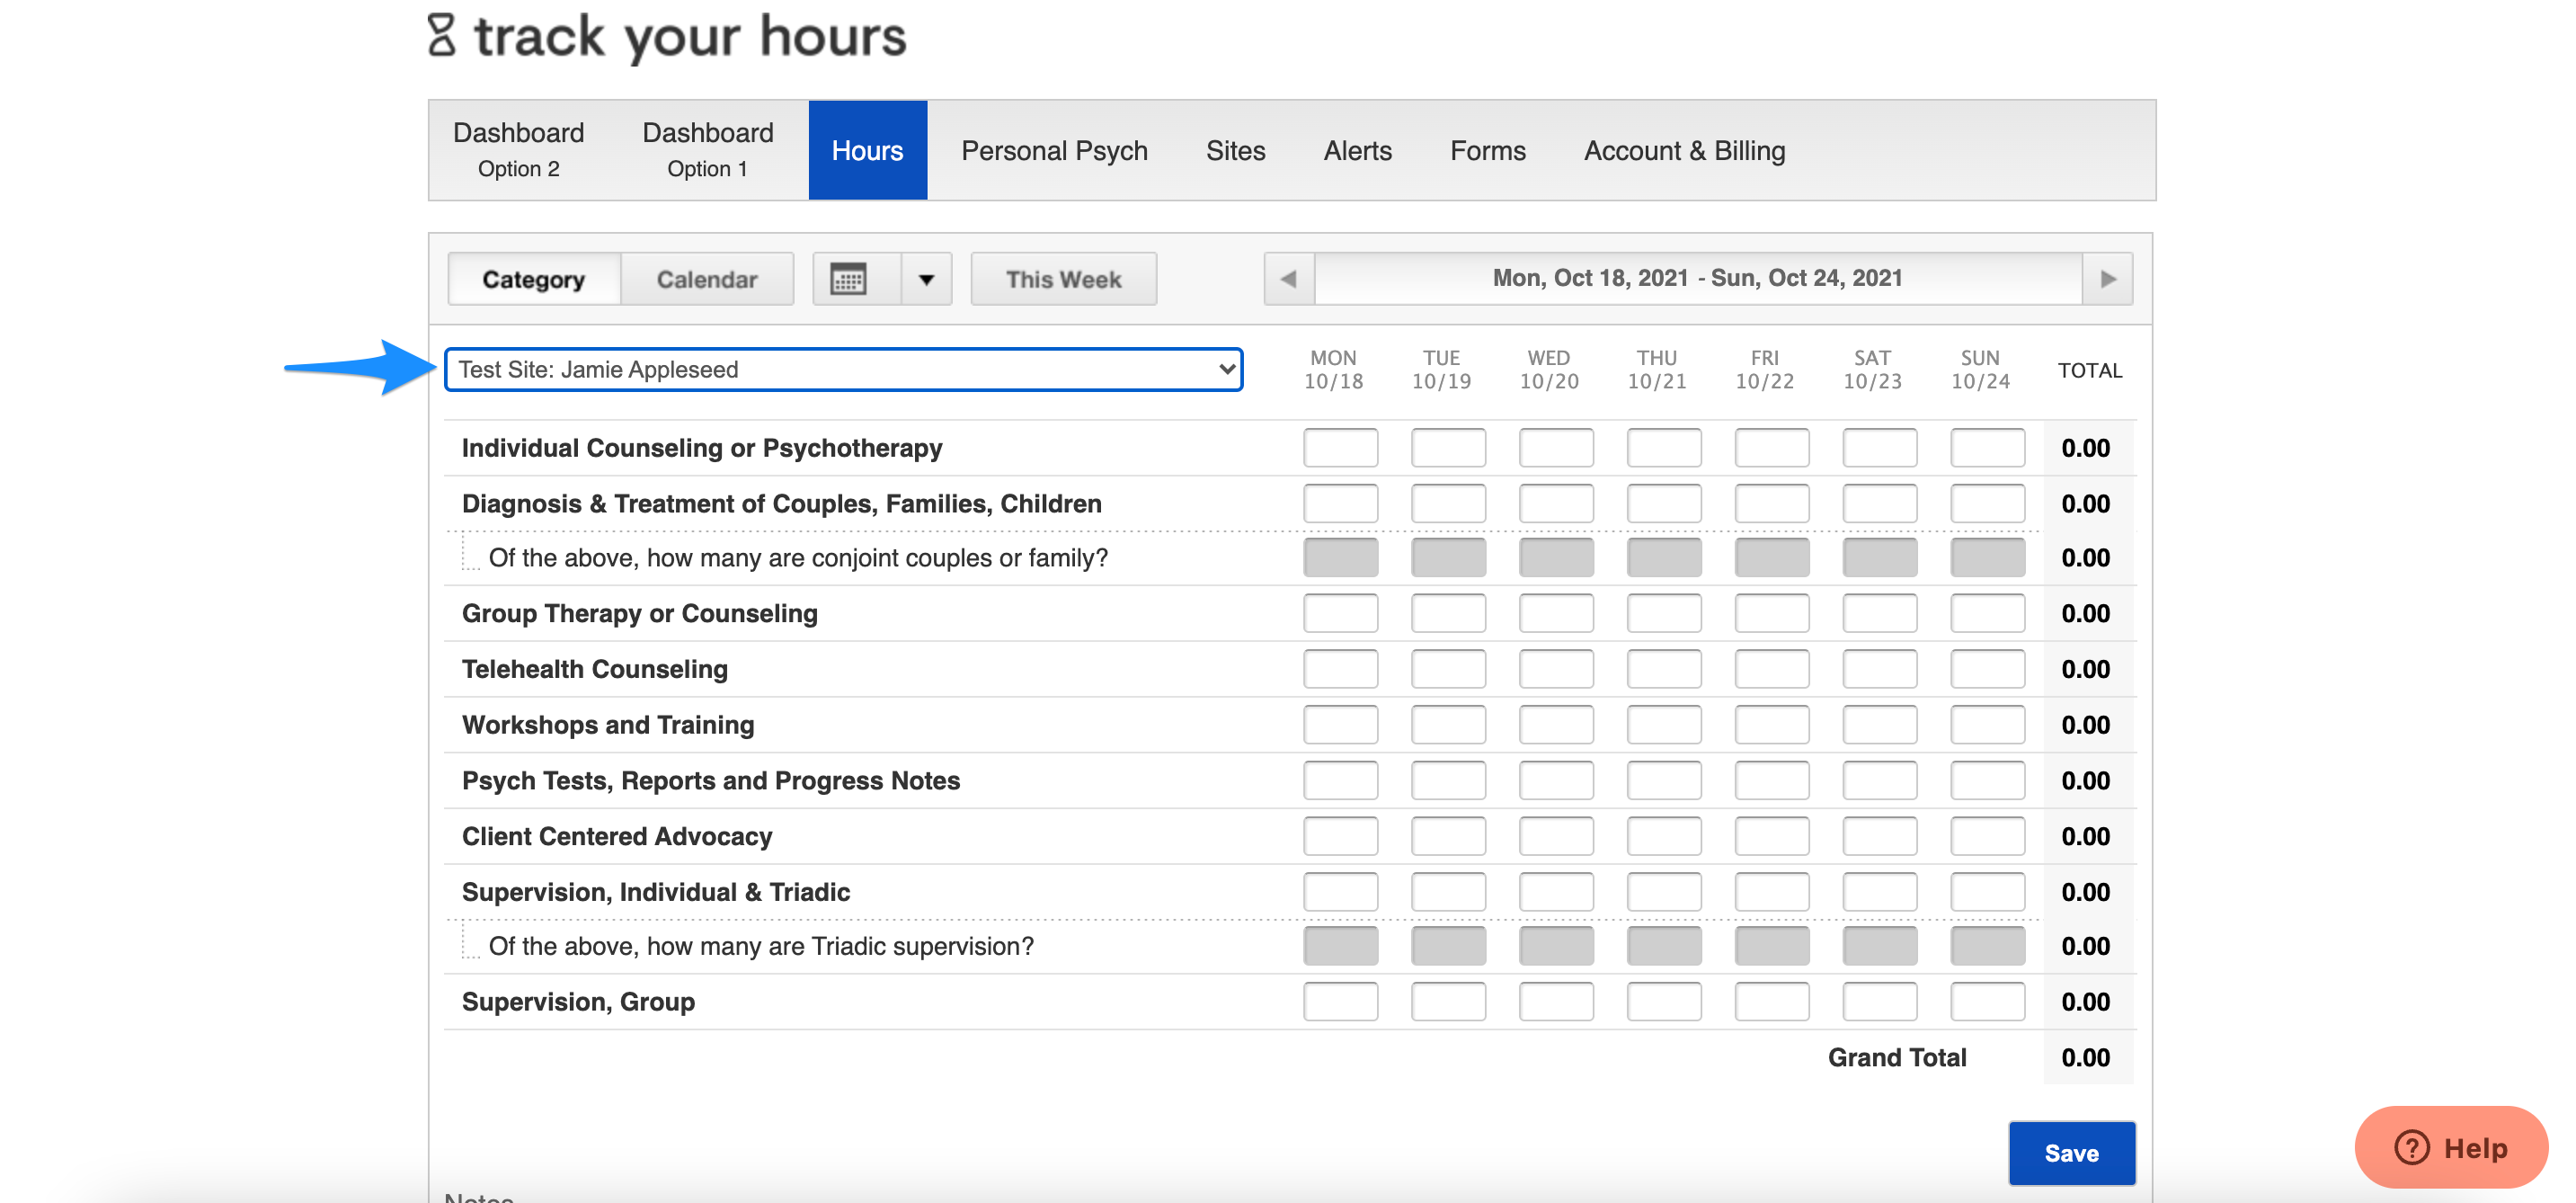2576x1203 pixels.
Task: Click Supervision, Group field for Thursday 10/21
Action: tap(1664, 1002)
